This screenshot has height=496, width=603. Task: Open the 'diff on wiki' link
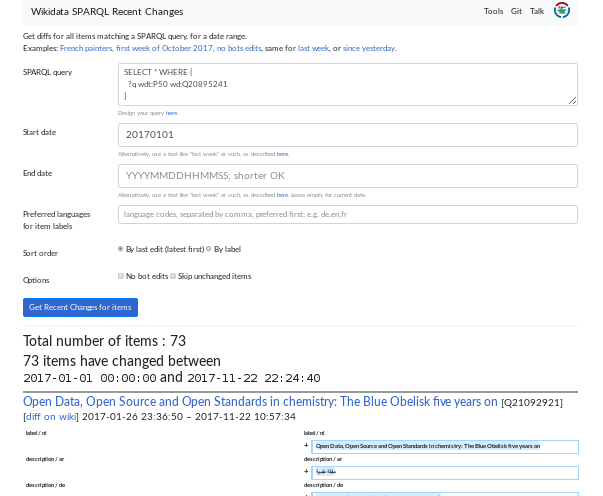(51, 417)
